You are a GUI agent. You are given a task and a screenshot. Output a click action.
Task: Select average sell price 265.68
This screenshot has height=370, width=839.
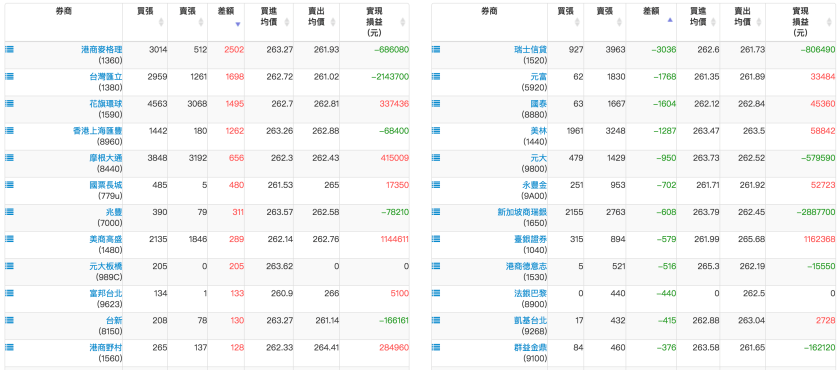pyautogui.click(x=753, y=239)
